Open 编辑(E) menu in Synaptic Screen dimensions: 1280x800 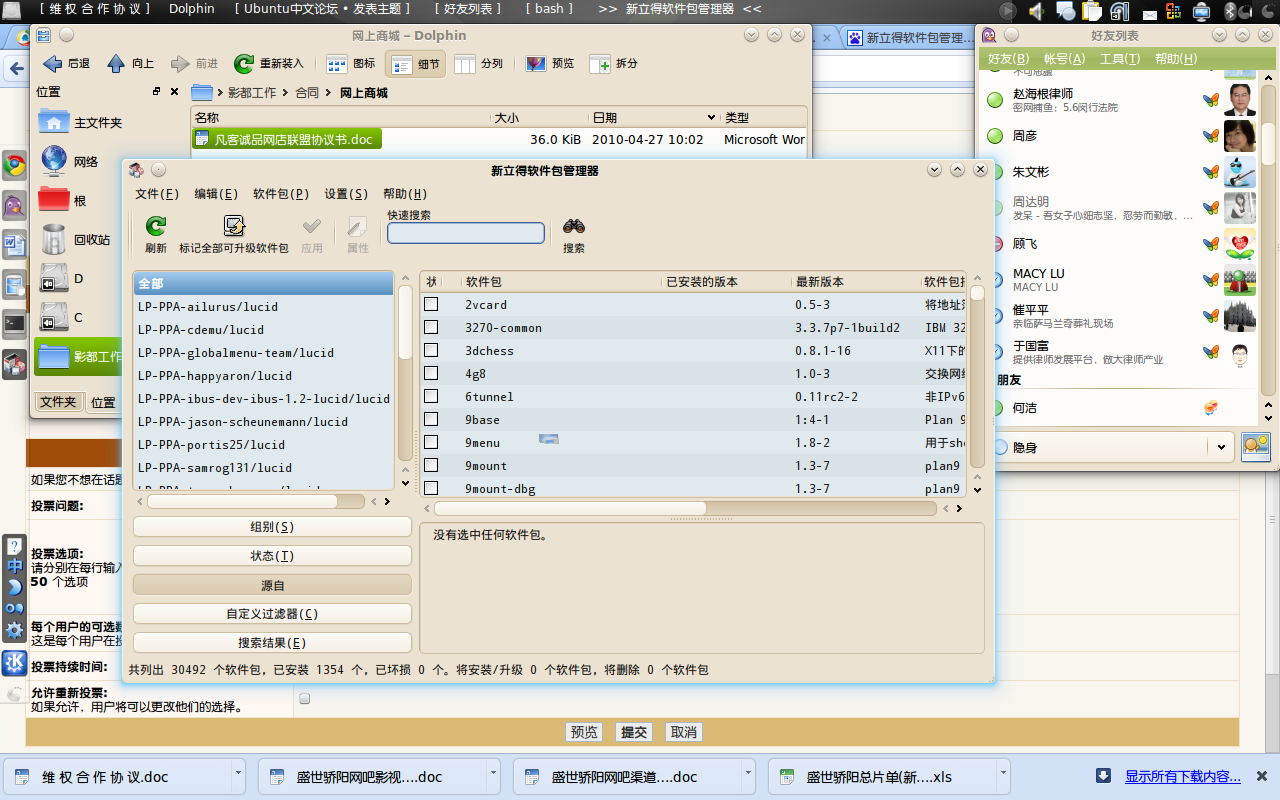coord(216,194)
